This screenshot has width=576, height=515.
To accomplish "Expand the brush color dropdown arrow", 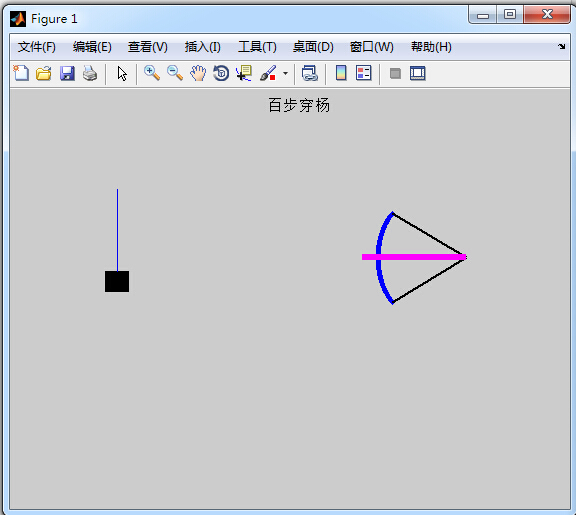I will (285, 73).
